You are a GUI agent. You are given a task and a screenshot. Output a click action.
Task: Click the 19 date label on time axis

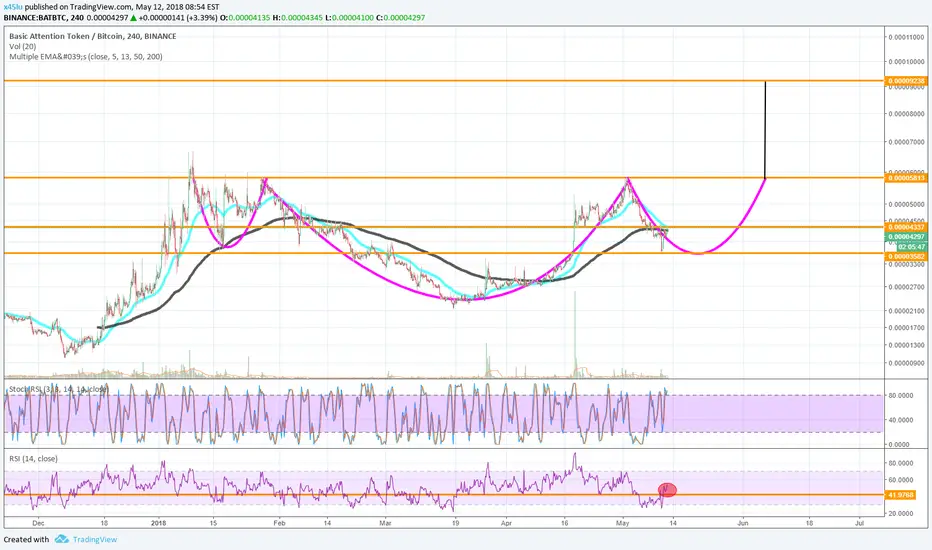(x=455, y=523)
